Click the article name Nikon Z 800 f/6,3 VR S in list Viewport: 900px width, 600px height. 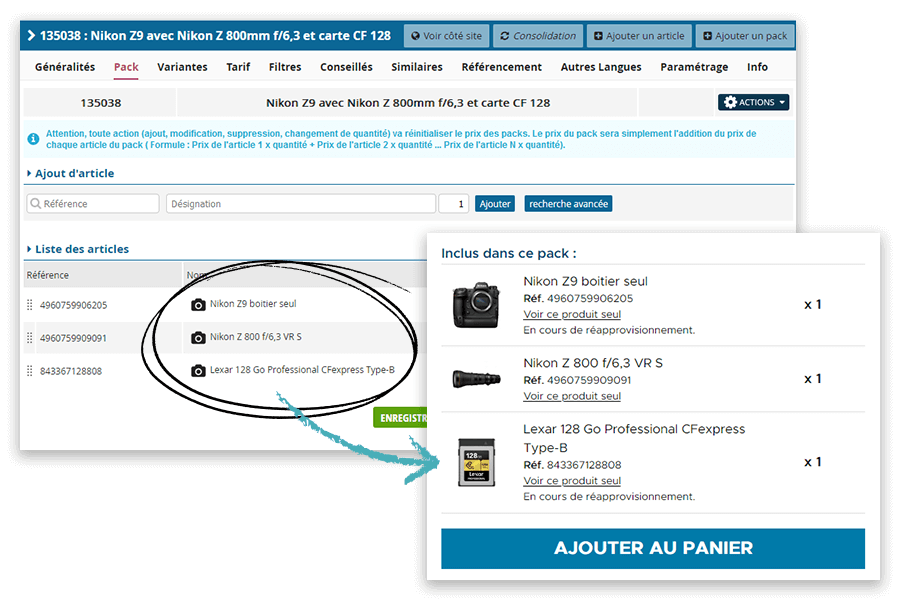click(x=255, y=336)
